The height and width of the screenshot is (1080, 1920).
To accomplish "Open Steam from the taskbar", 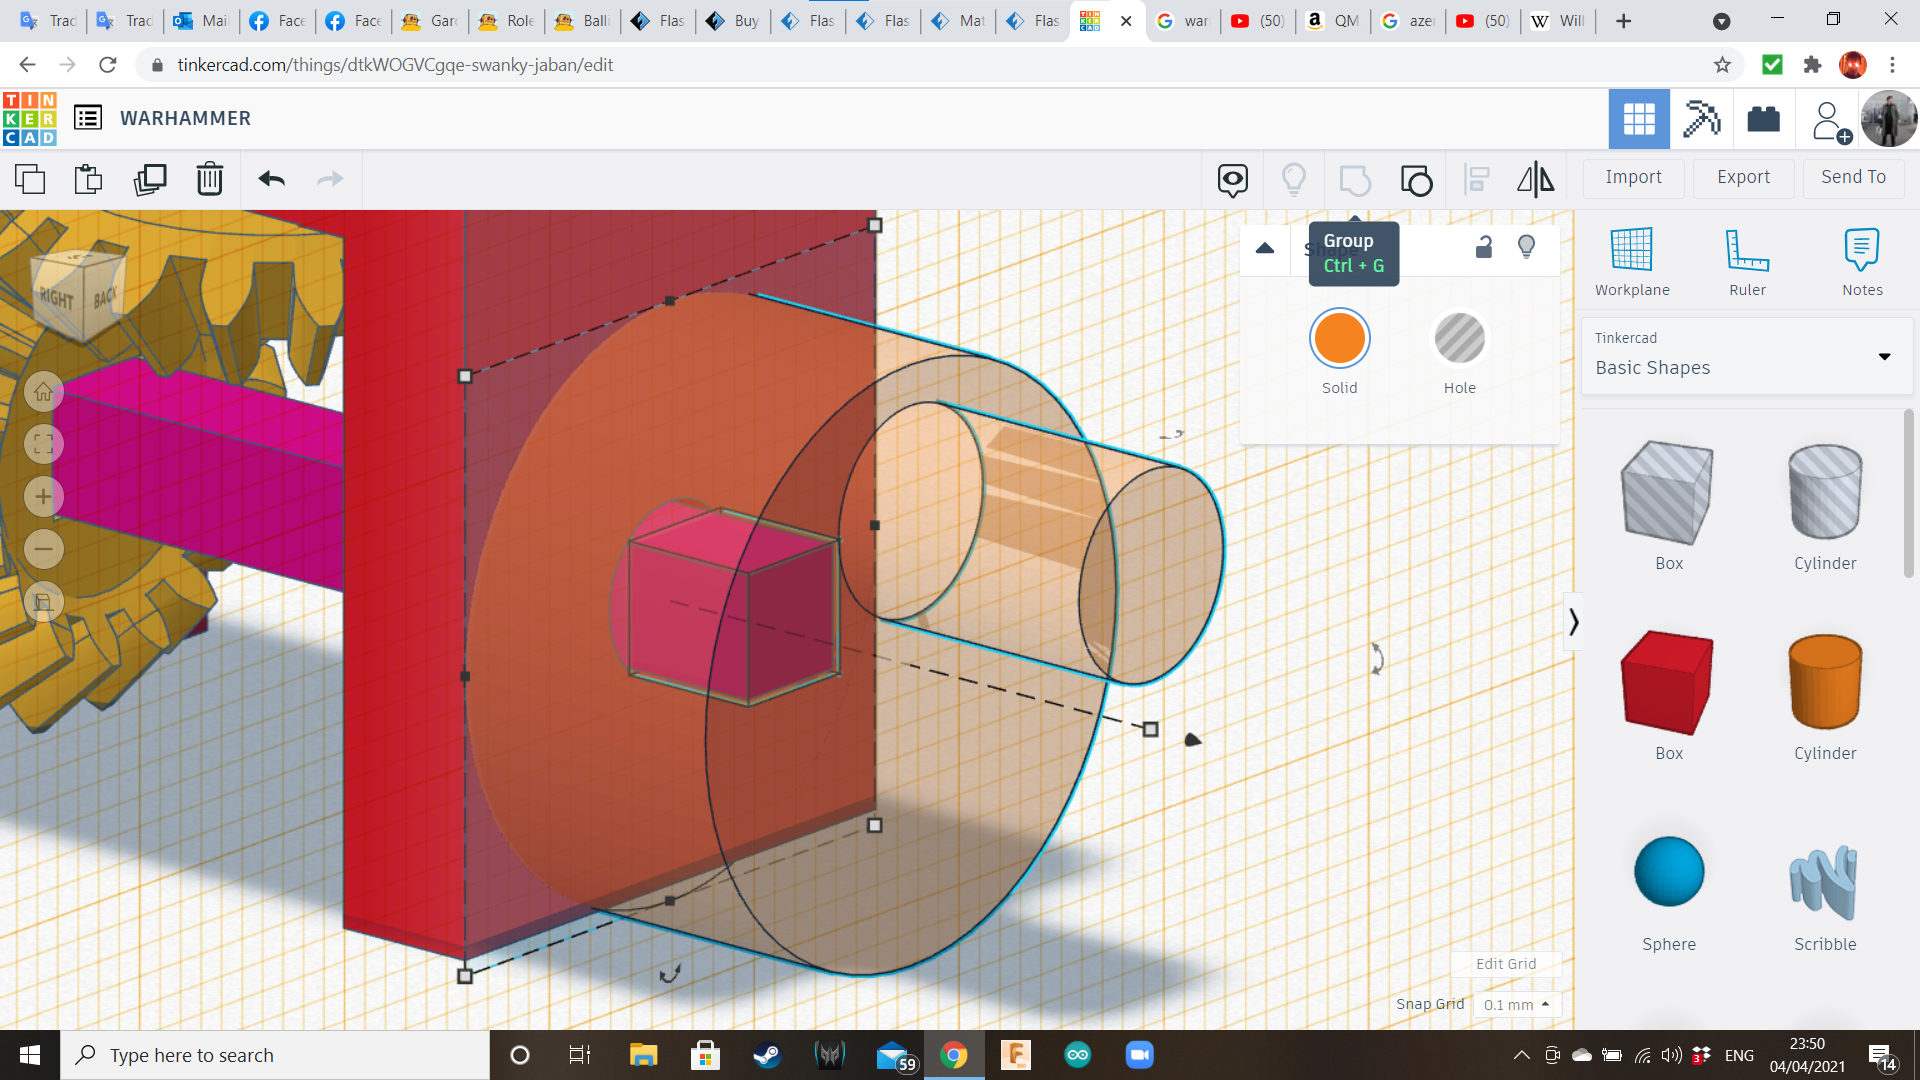I will tap(767, 1055).
